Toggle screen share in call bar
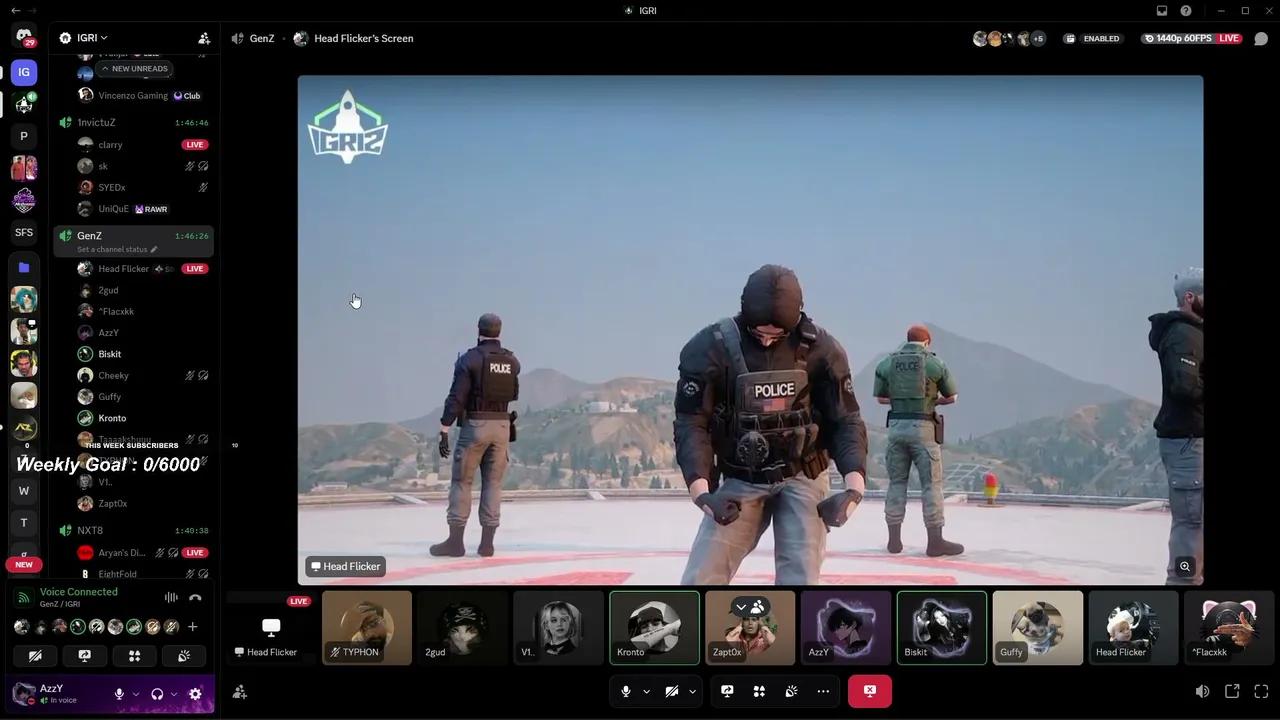Screen dimensions: 1280x720 pyautogui.click(x=727, y=691)
